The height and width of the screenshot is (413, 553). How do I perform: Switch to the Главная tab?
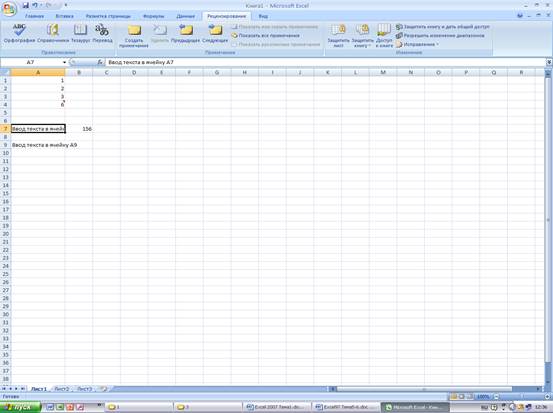point(35,16)
